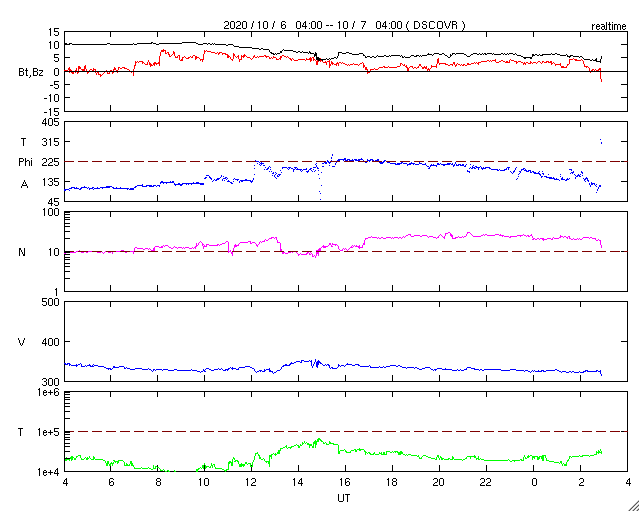Click the date range title mentioning DSCOVR
Image resolution: width=640 pixels, height=512 pixels.
coord(344,25)
